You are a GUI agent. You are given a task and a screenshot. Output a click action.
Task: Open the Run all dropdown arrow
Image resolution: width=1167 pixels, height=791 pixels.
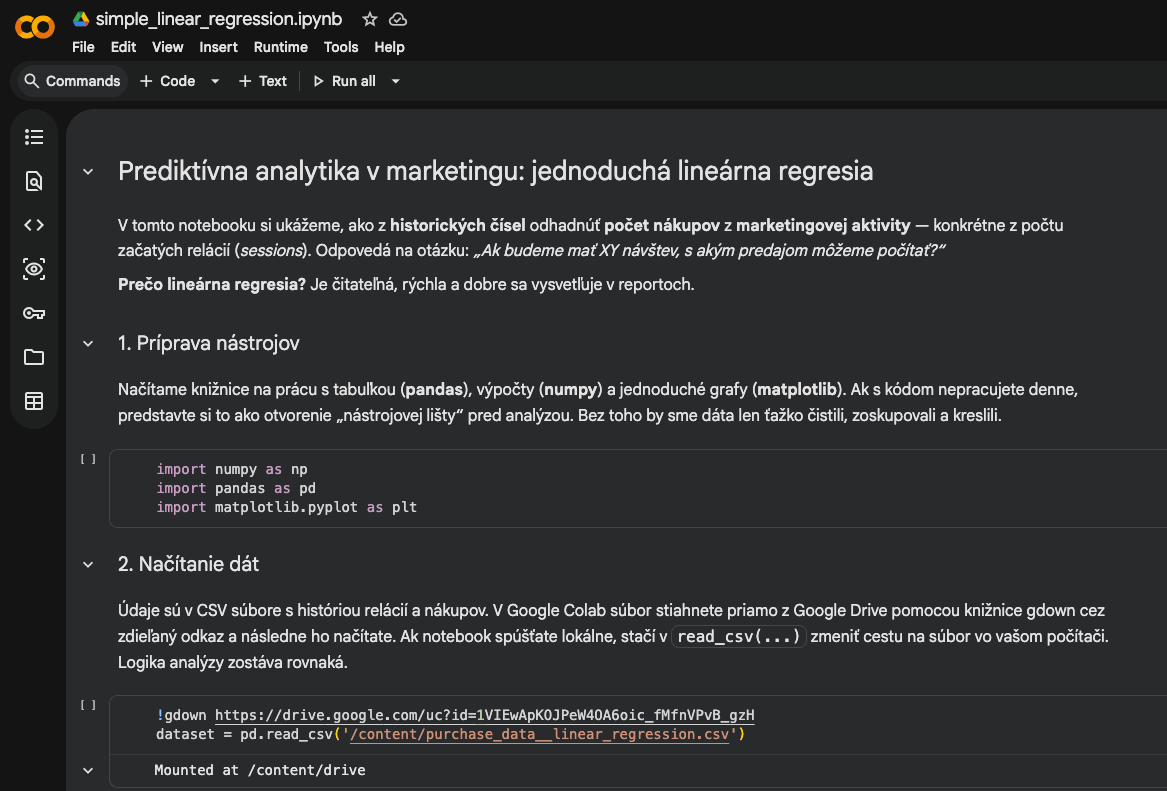(x=395, y=81)
